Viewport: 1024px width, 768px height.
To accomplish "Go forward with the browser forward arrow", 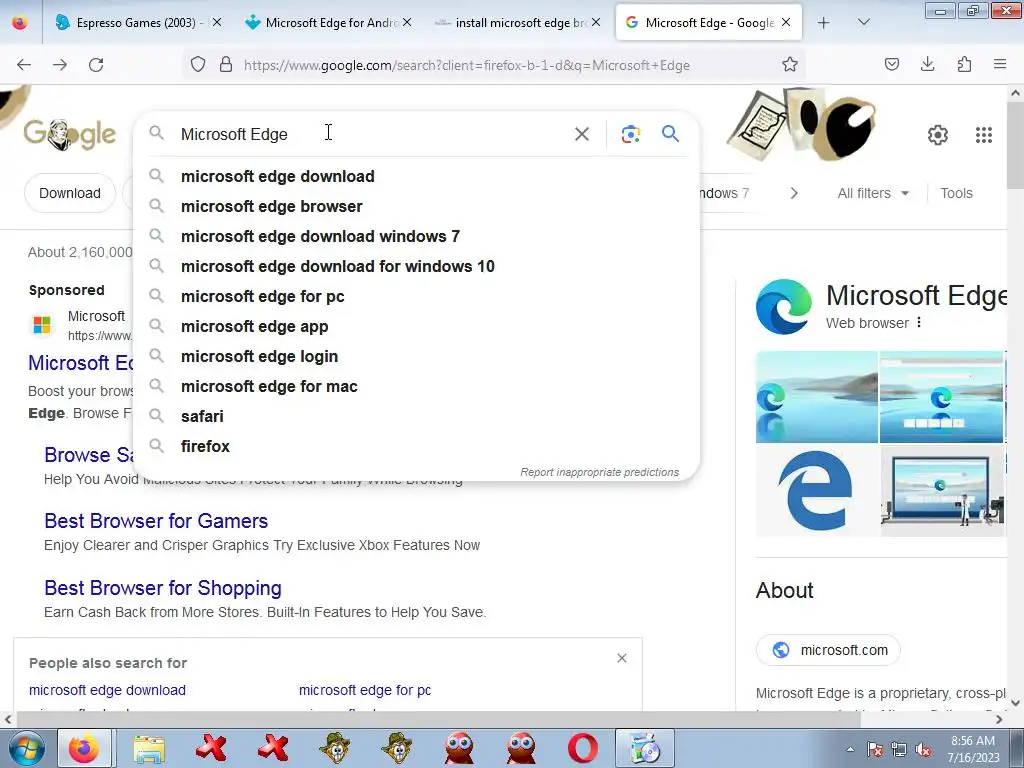I will click(60, 65).
